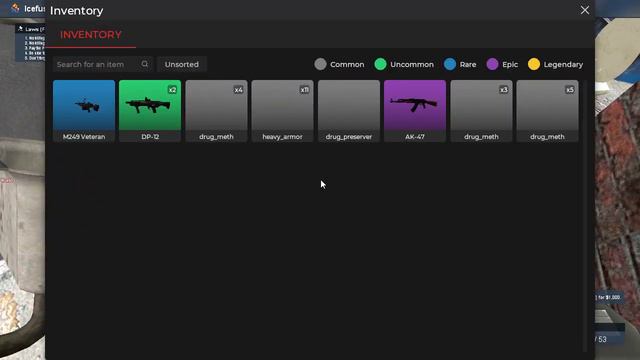Image resolution: width=640 pixels, height=360 pixels.
Task: Click the x2 count badge on DP-12
Action: [x=172, y=90]
